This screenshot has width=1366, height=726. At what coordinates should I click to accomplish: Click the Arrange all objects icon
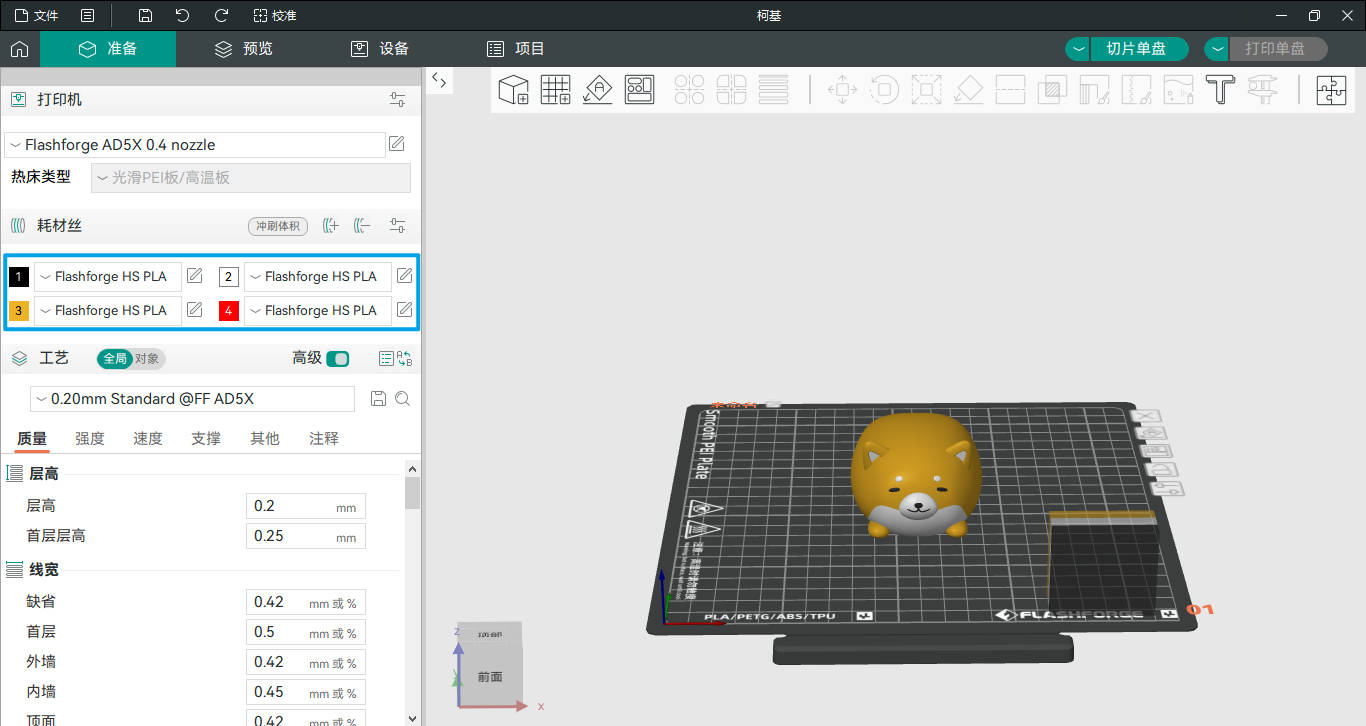[x=639, y=90]
